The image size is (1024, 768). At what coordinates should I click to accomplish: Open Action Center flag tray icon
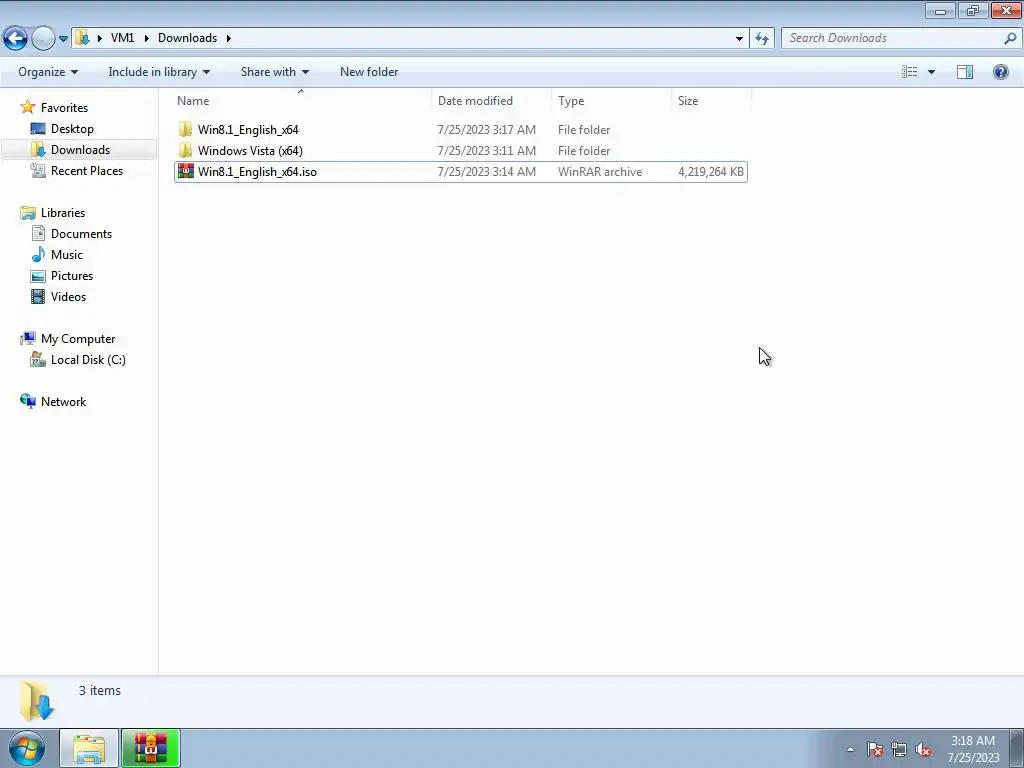(x=874, y=749)
